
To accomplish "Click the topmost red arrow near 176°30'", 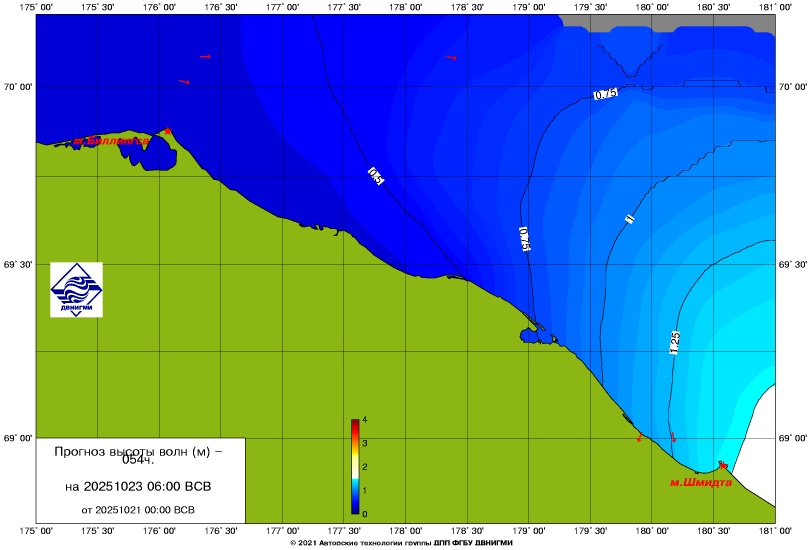I will [x=205, y=57].
